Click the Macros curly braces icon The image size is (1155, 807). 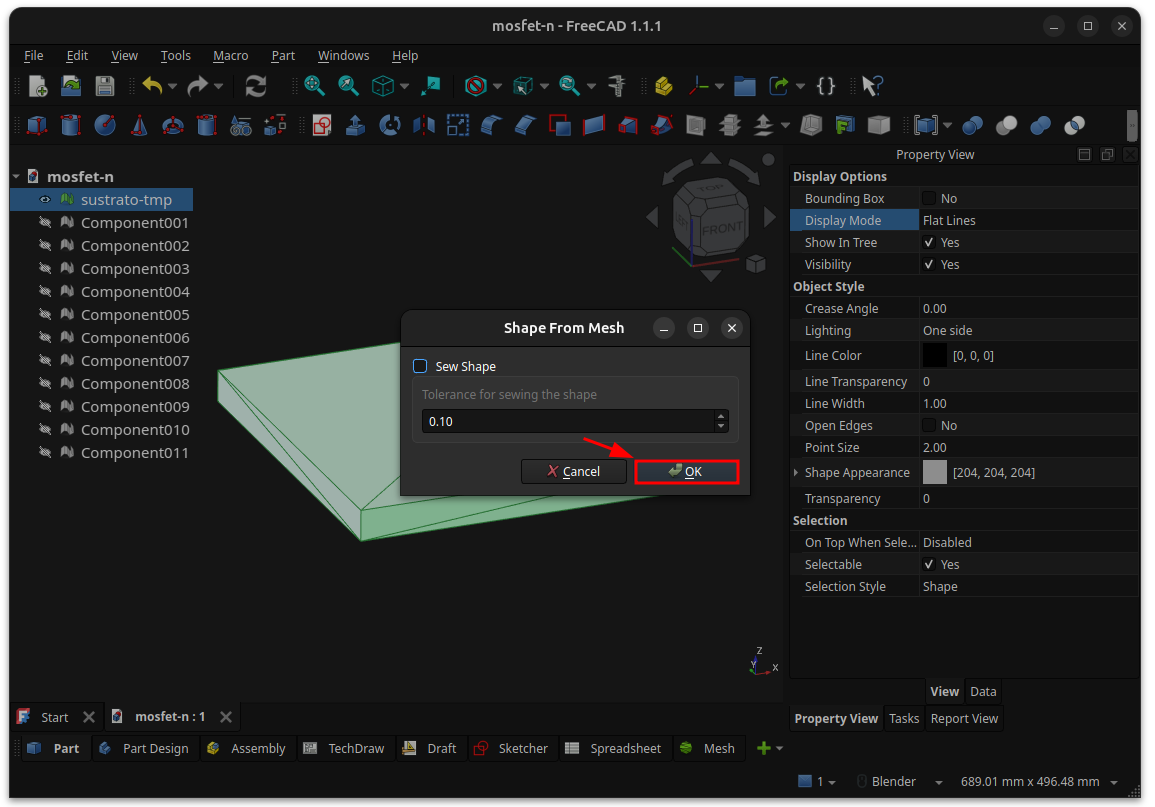click(x=826, y=86)
